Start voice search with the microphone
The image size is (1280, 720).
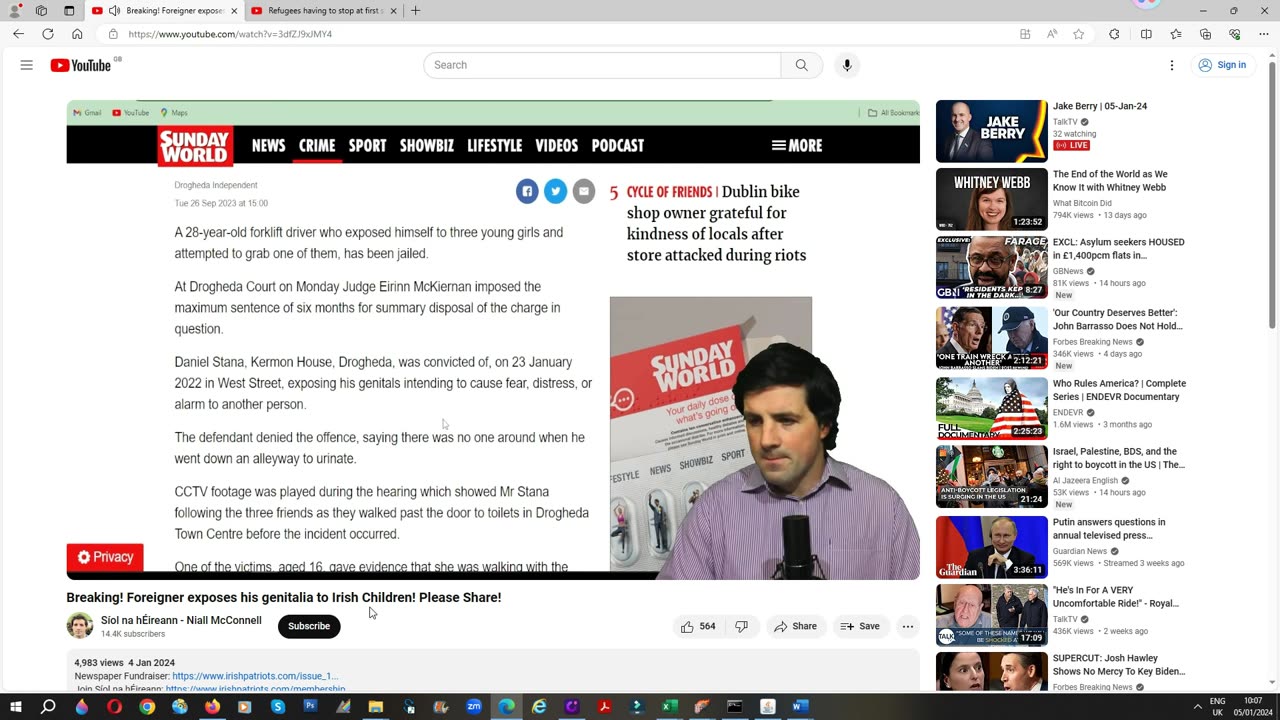[x=847, y=65]
